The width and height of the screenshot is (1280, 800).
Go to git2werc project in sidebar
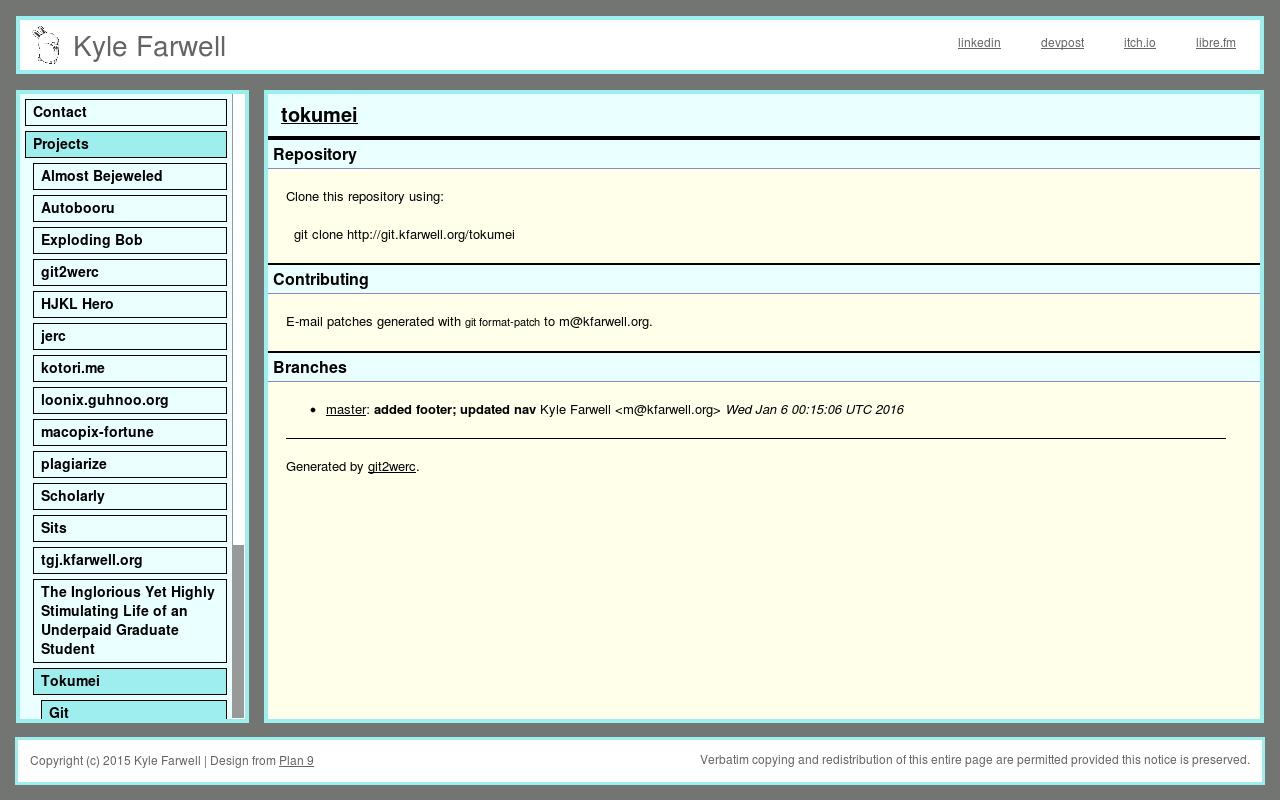[x=130, y=273]
